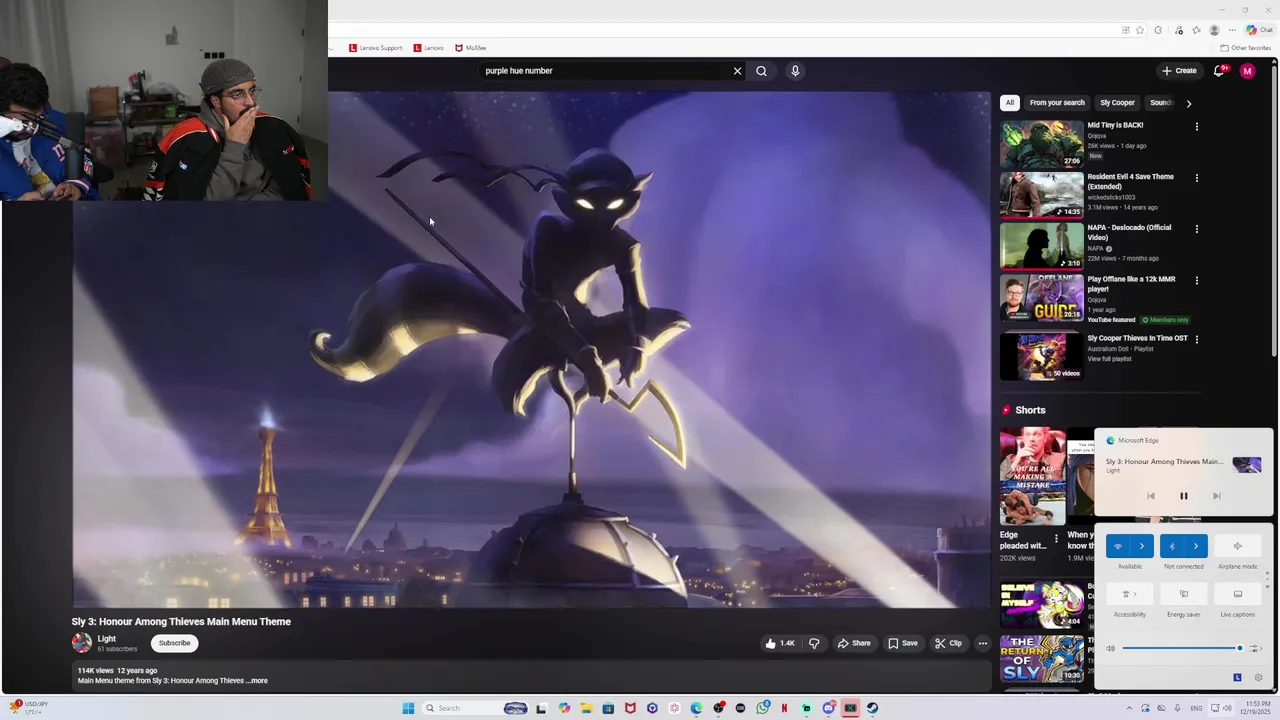Viewport: 1280px width, 720px height.
Task: Click the Create button
Action: [x=1179, y=71]
